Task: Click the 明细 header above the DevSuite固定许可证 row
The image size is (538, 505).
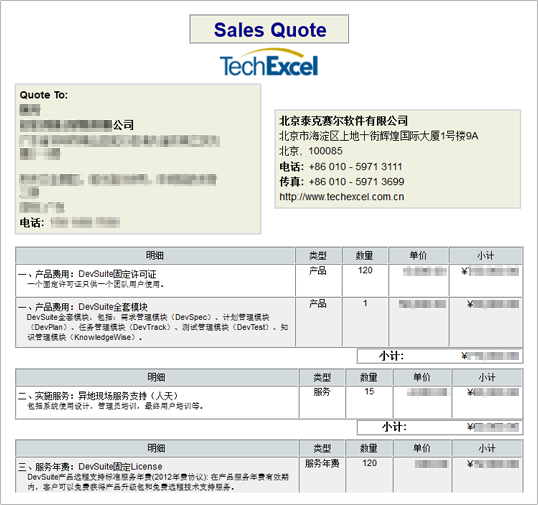Action: [155, 255]
